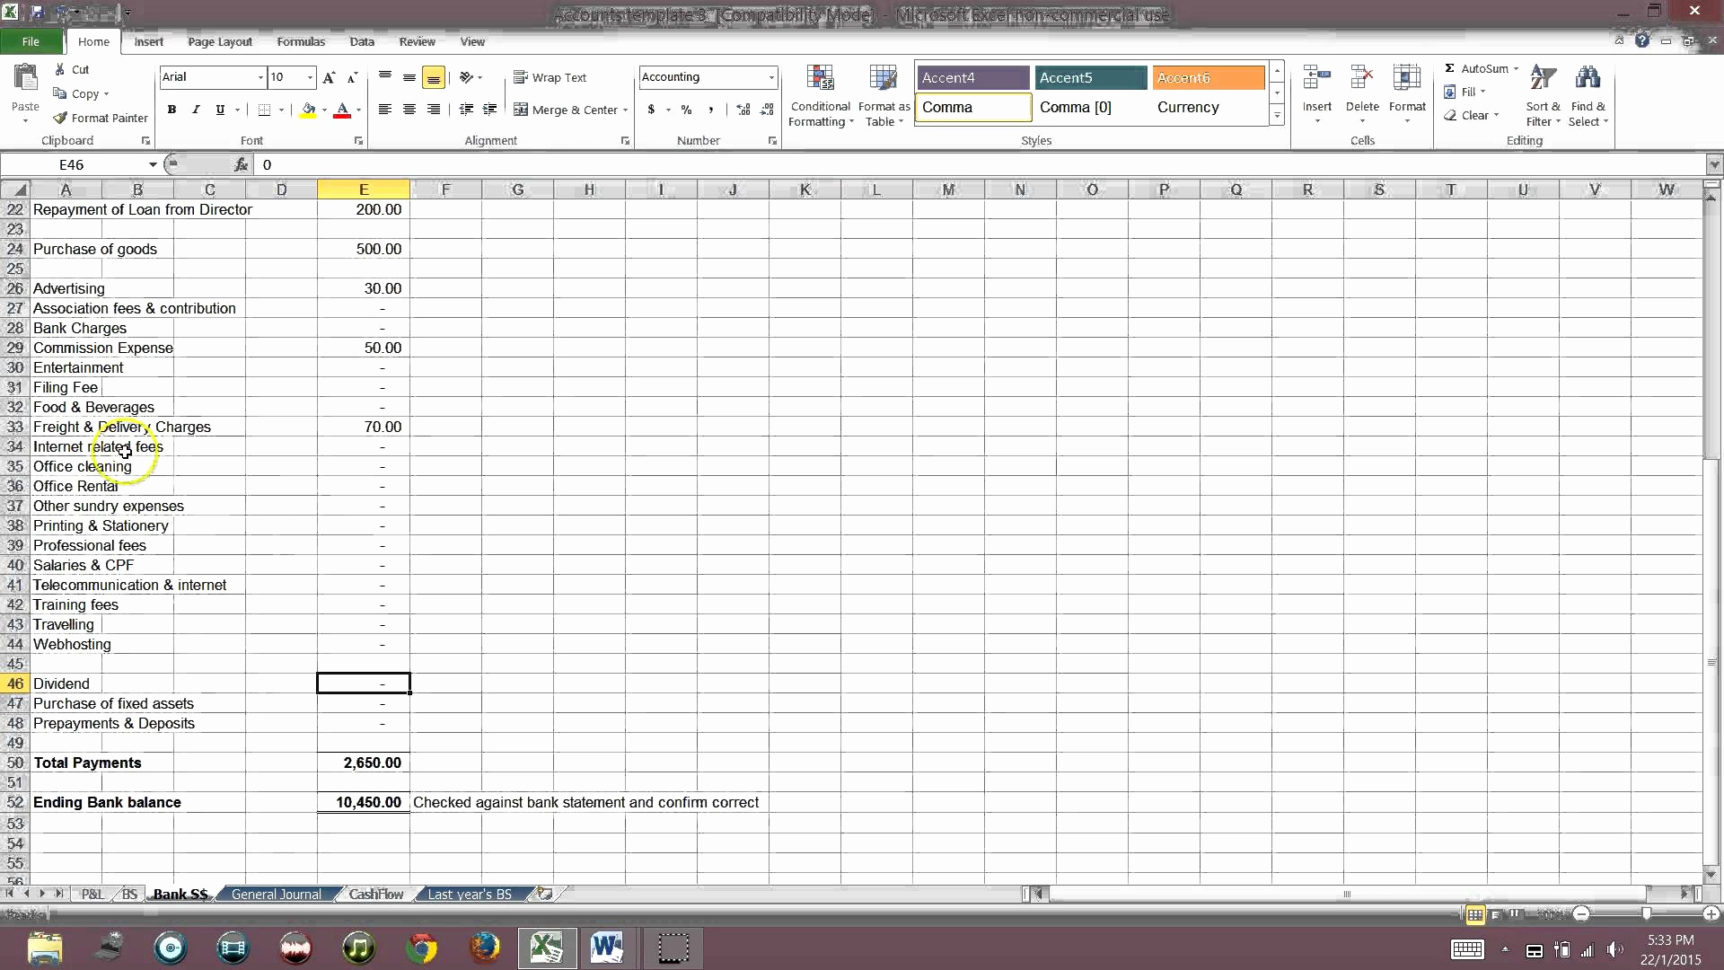Toggle Italic formatting

pos(196,110)
